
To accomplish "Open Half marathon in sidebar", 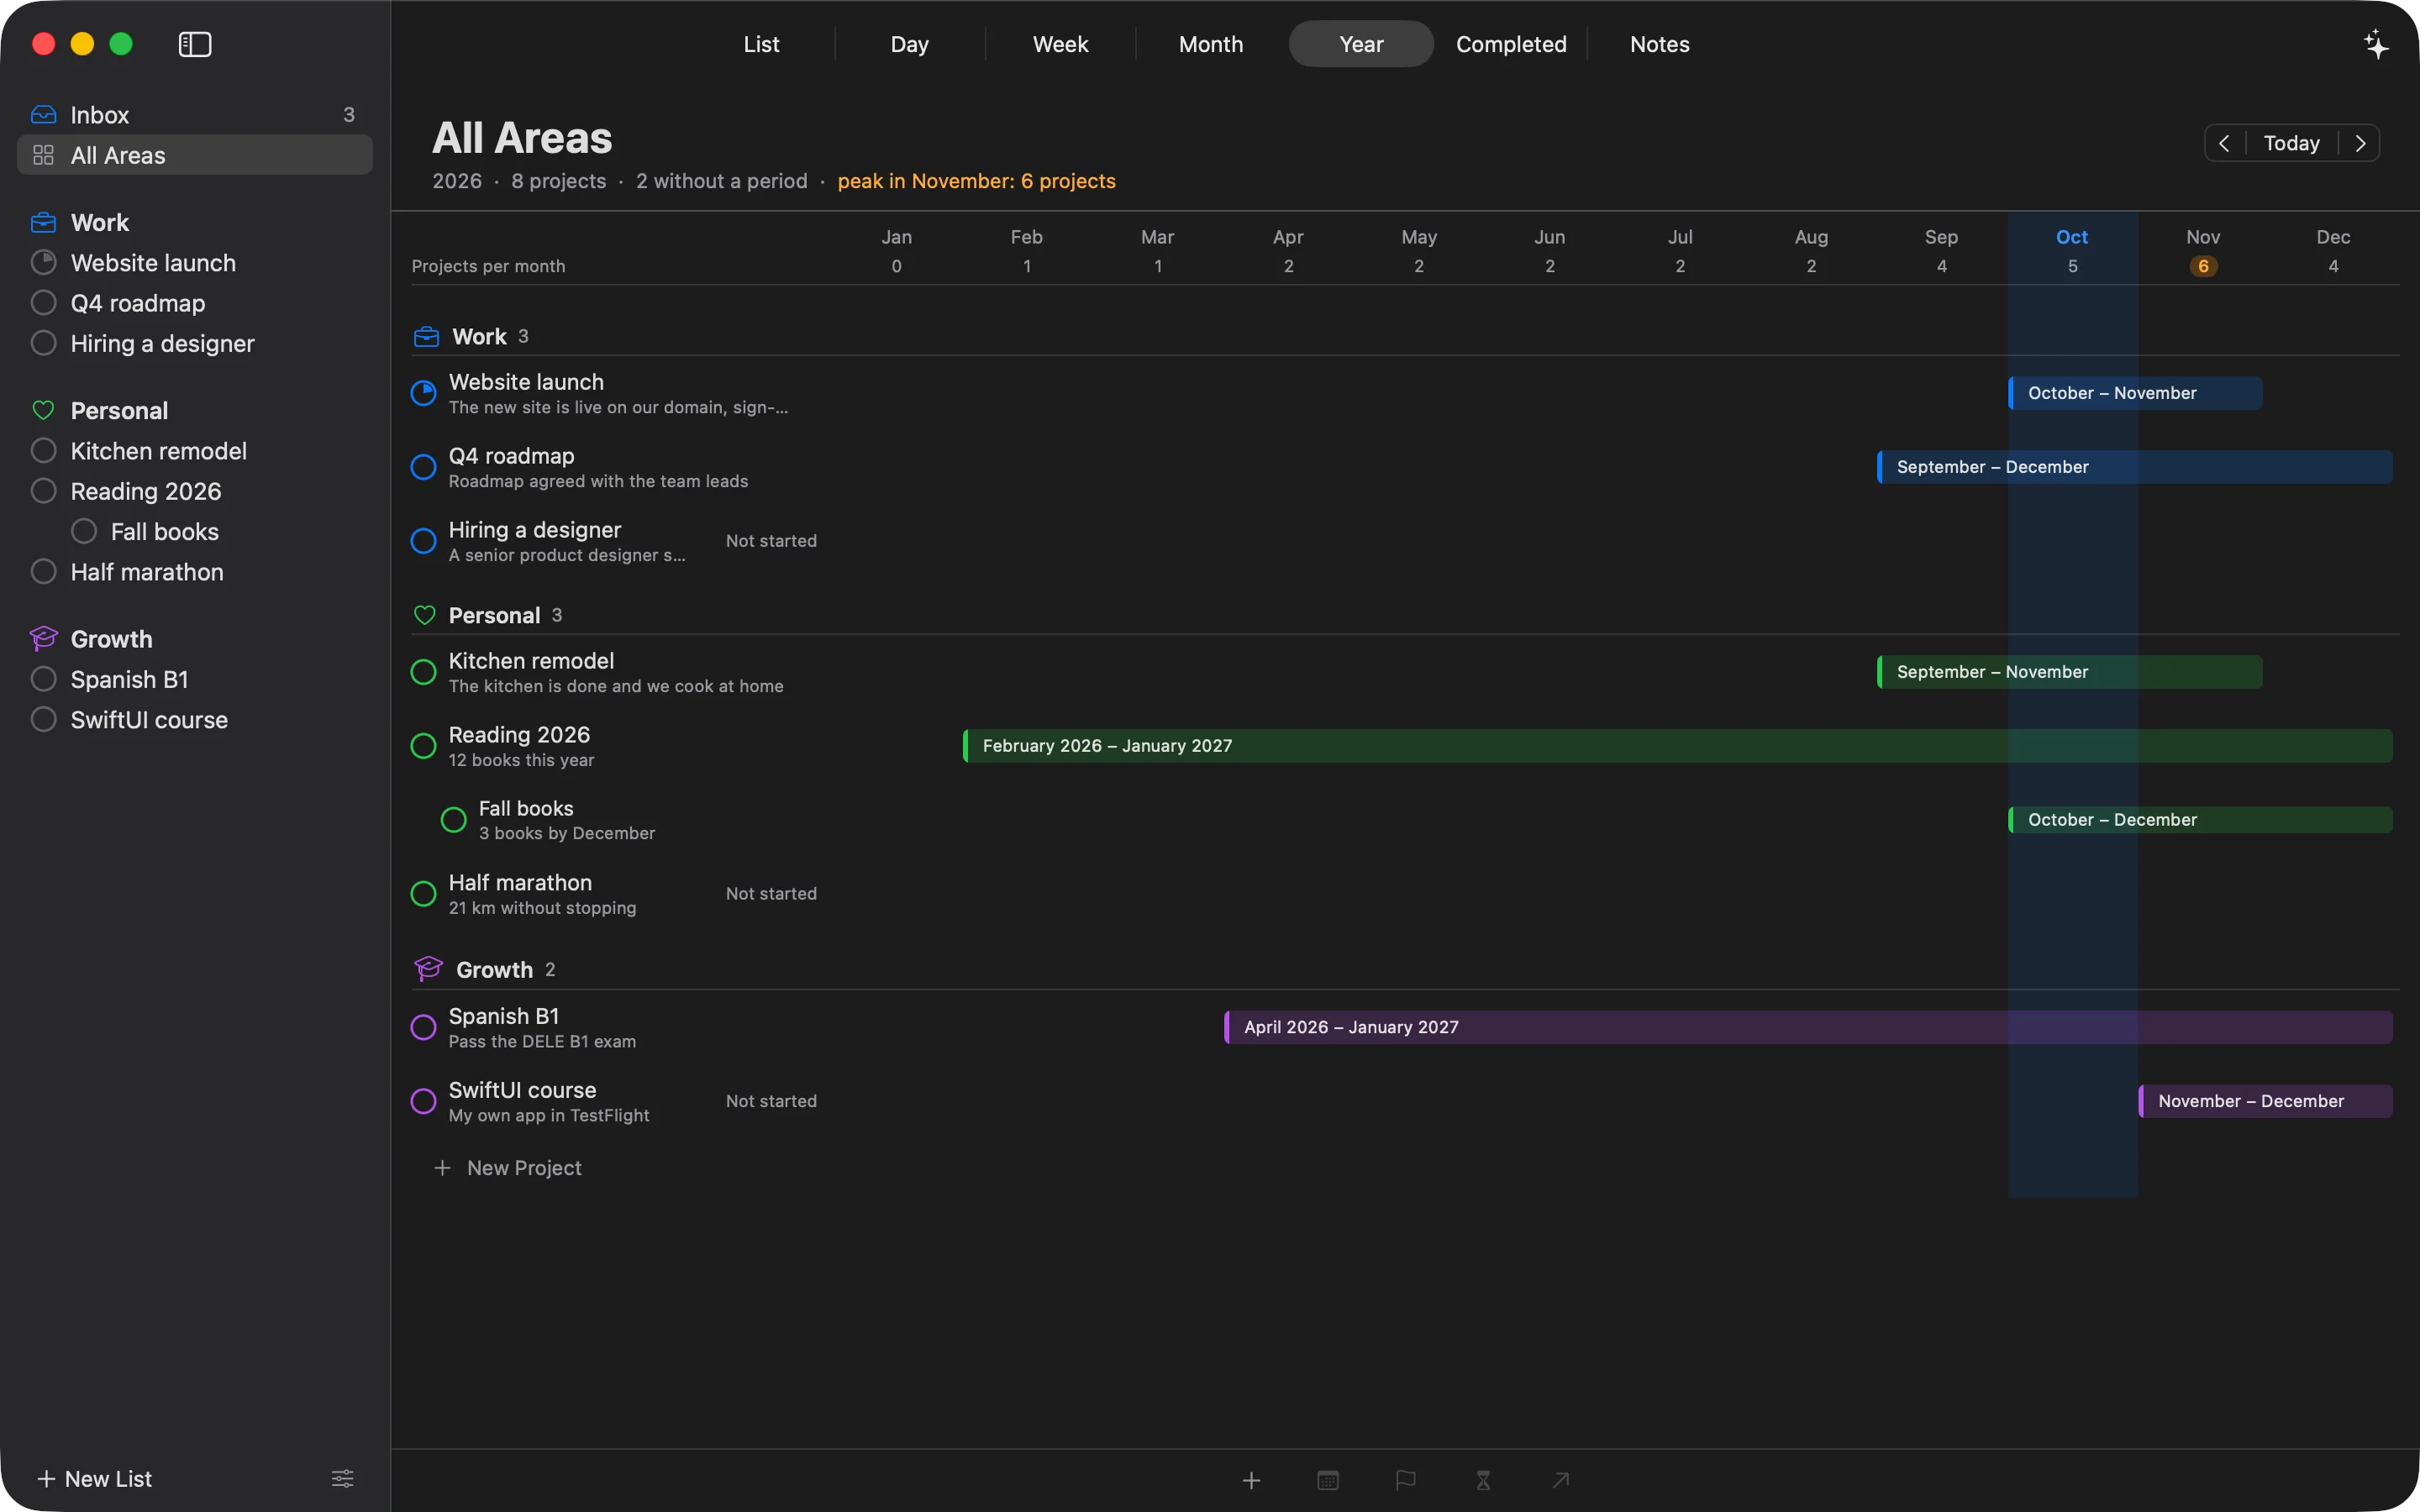I will (x=195, y=572).
